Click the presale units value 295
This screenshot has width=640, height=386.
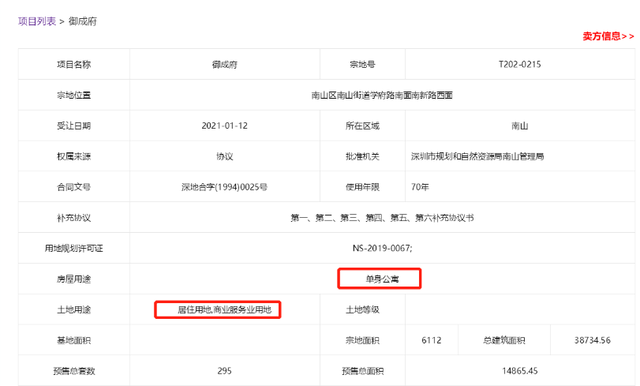(x=224, y=371)
